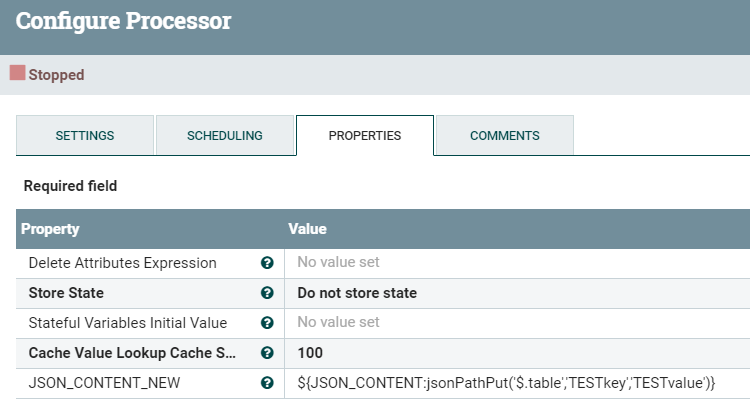The height and width of the screenshot is (420, 750).
Task: Show help tooltip icon for Store State
Action: pyautogui.click(x=267, y=293)
